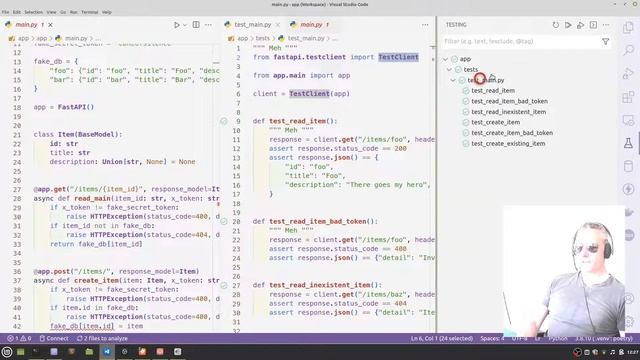This screenshot has height=360, width=640.
Task: Open database view in activity bar
Action: point(628,166)
